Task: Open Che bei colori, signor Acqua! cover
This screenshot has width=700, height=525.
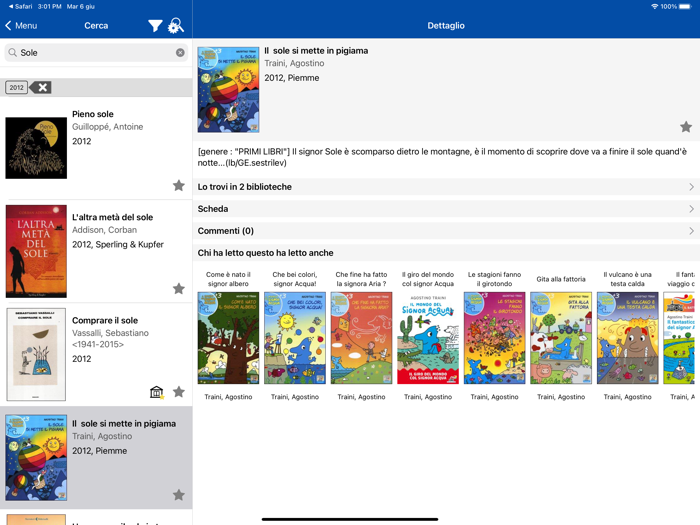Action: (x=295, y=338)
